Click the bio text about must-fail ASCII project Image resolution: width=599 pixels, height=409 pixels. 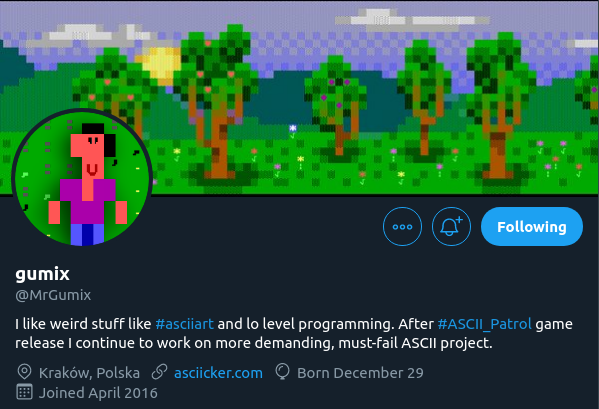click(294, 333)
